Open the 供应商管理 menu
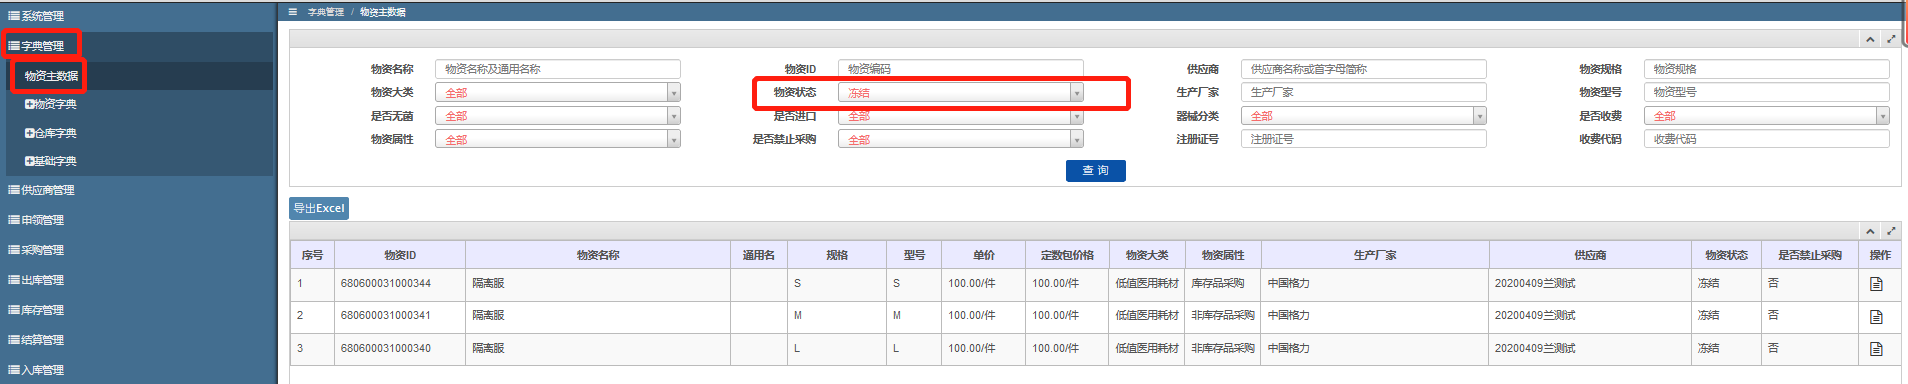1908x384 pixels. point(42,190)
